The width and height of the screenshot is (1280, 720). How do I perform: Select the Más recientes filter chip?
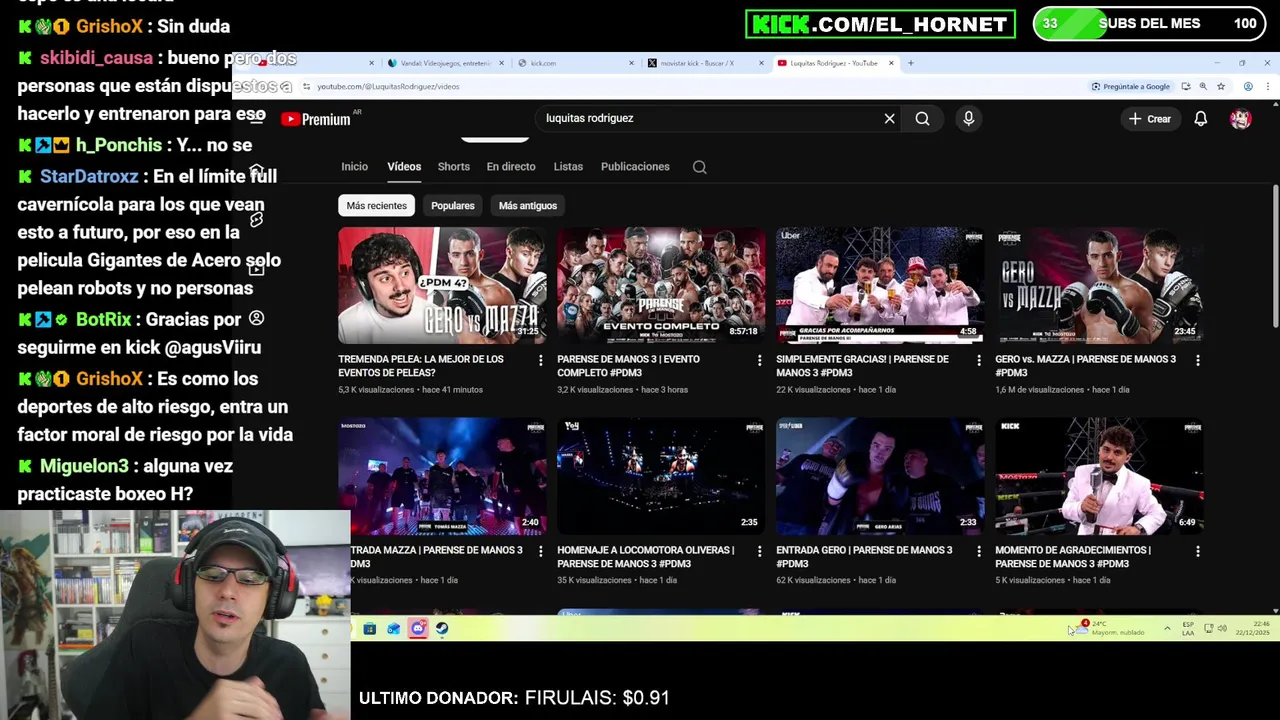(376, 206)
